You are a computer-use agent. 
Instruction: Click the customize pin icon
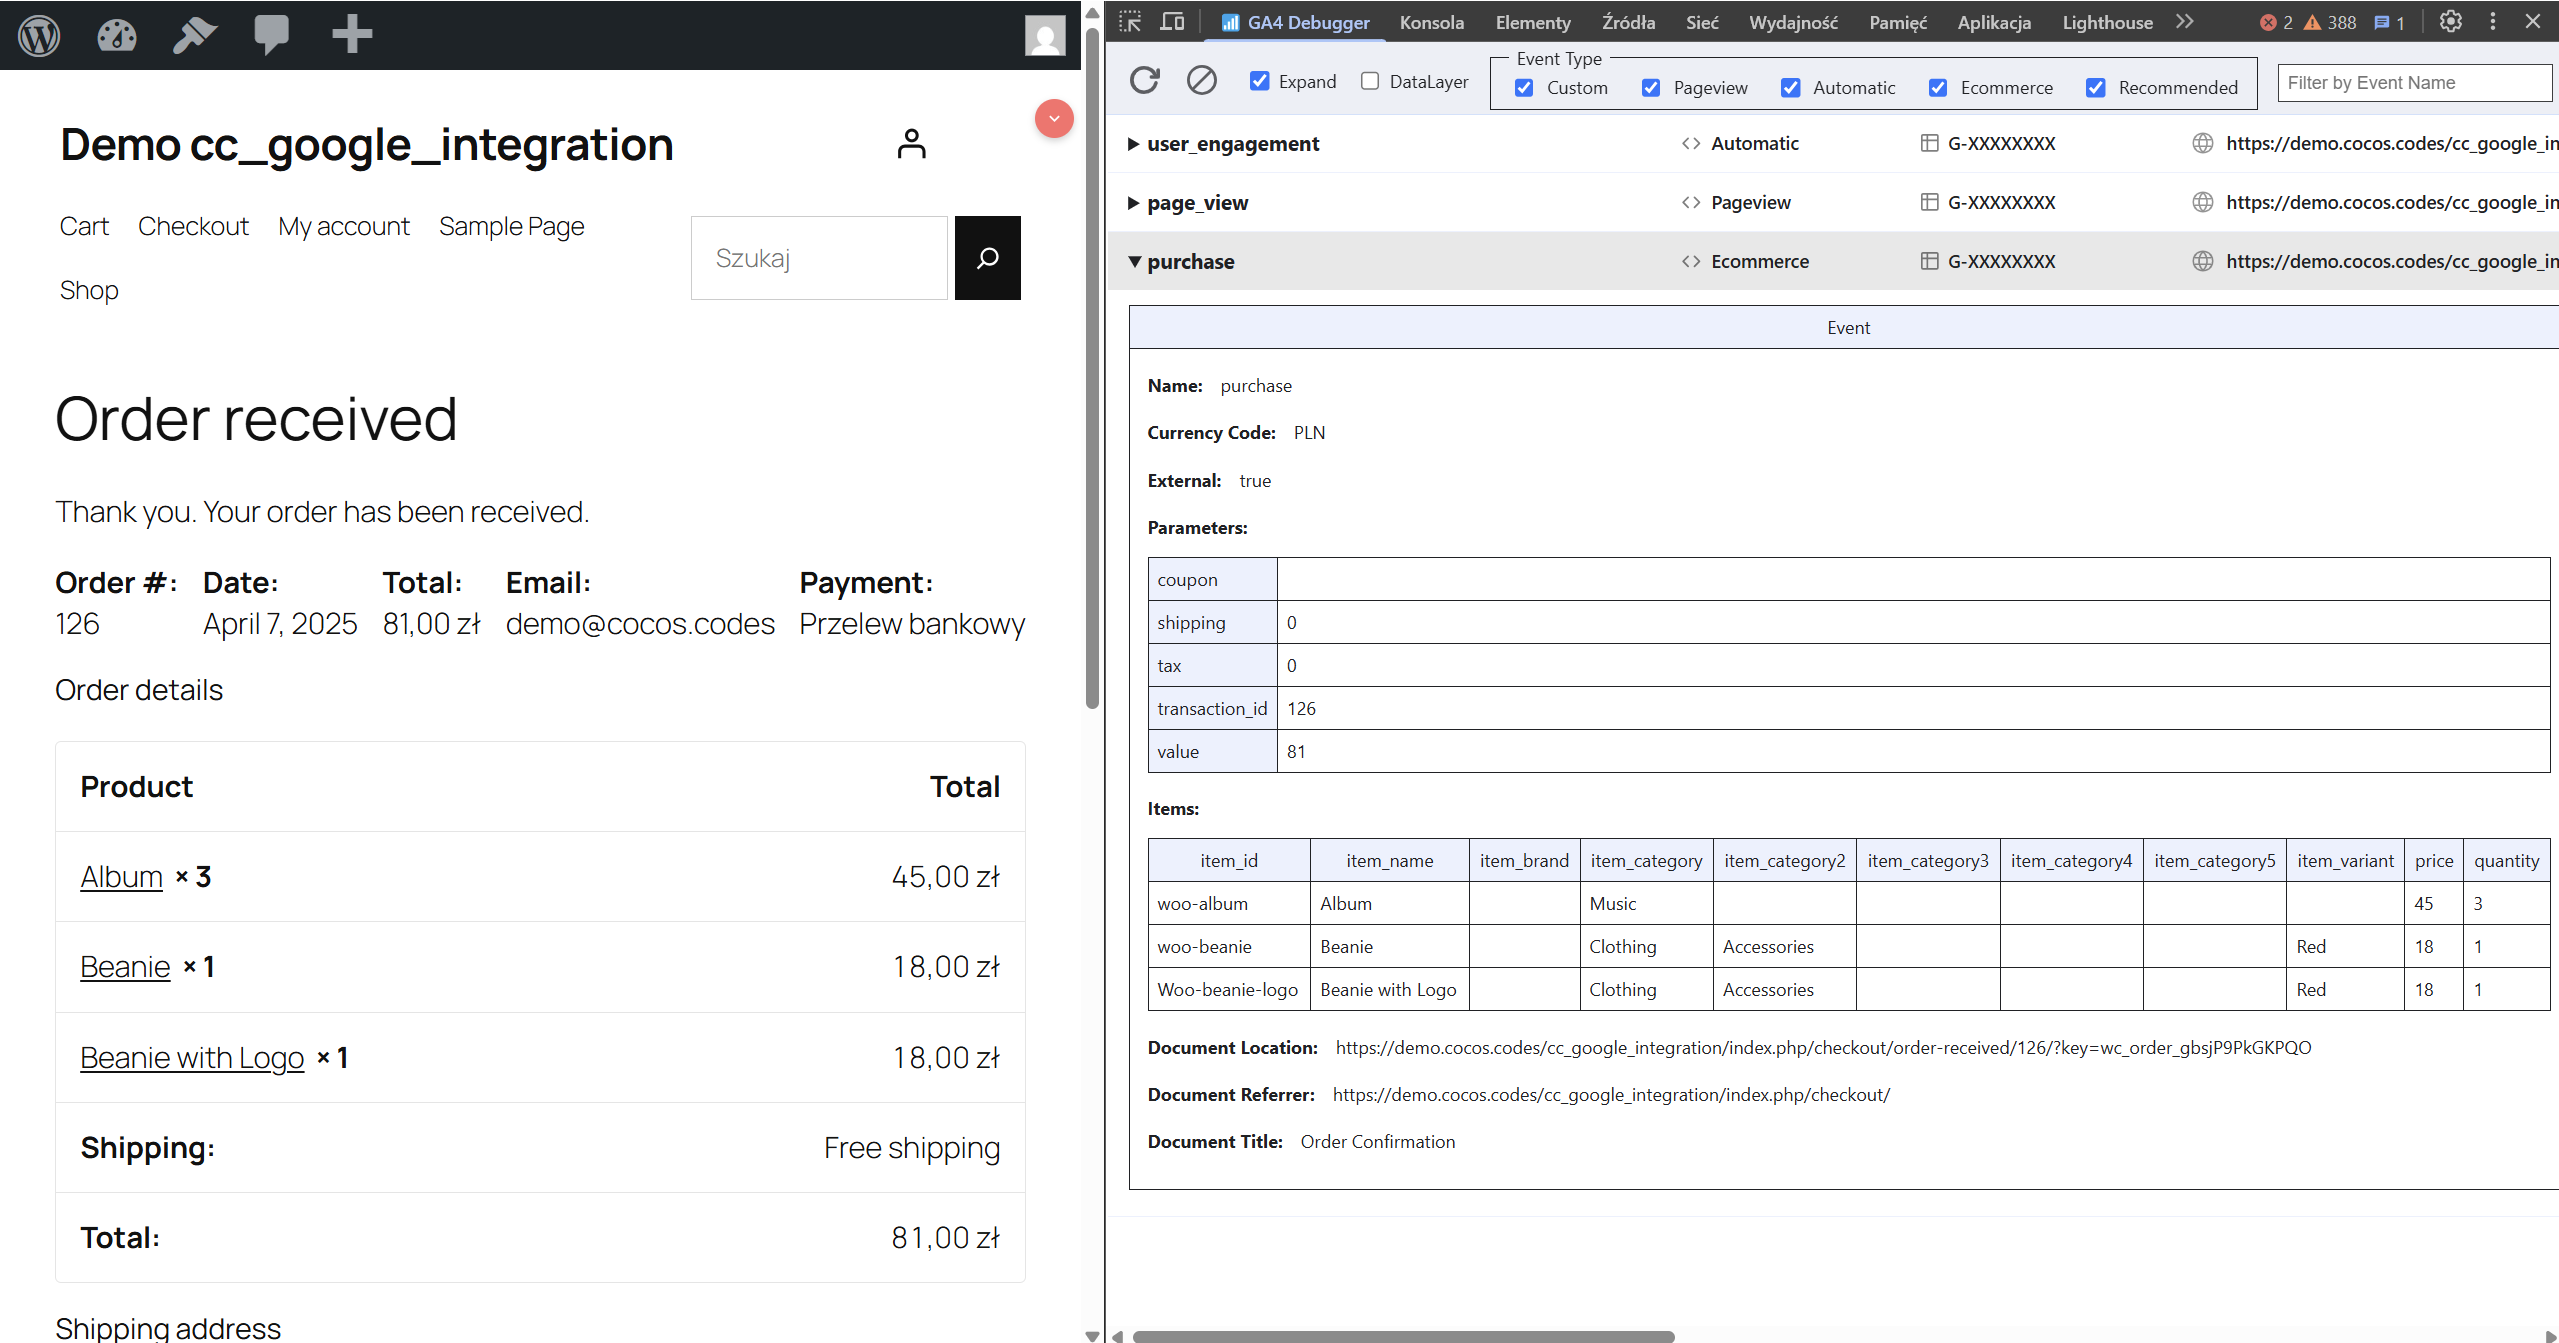[x=194, y=35]
